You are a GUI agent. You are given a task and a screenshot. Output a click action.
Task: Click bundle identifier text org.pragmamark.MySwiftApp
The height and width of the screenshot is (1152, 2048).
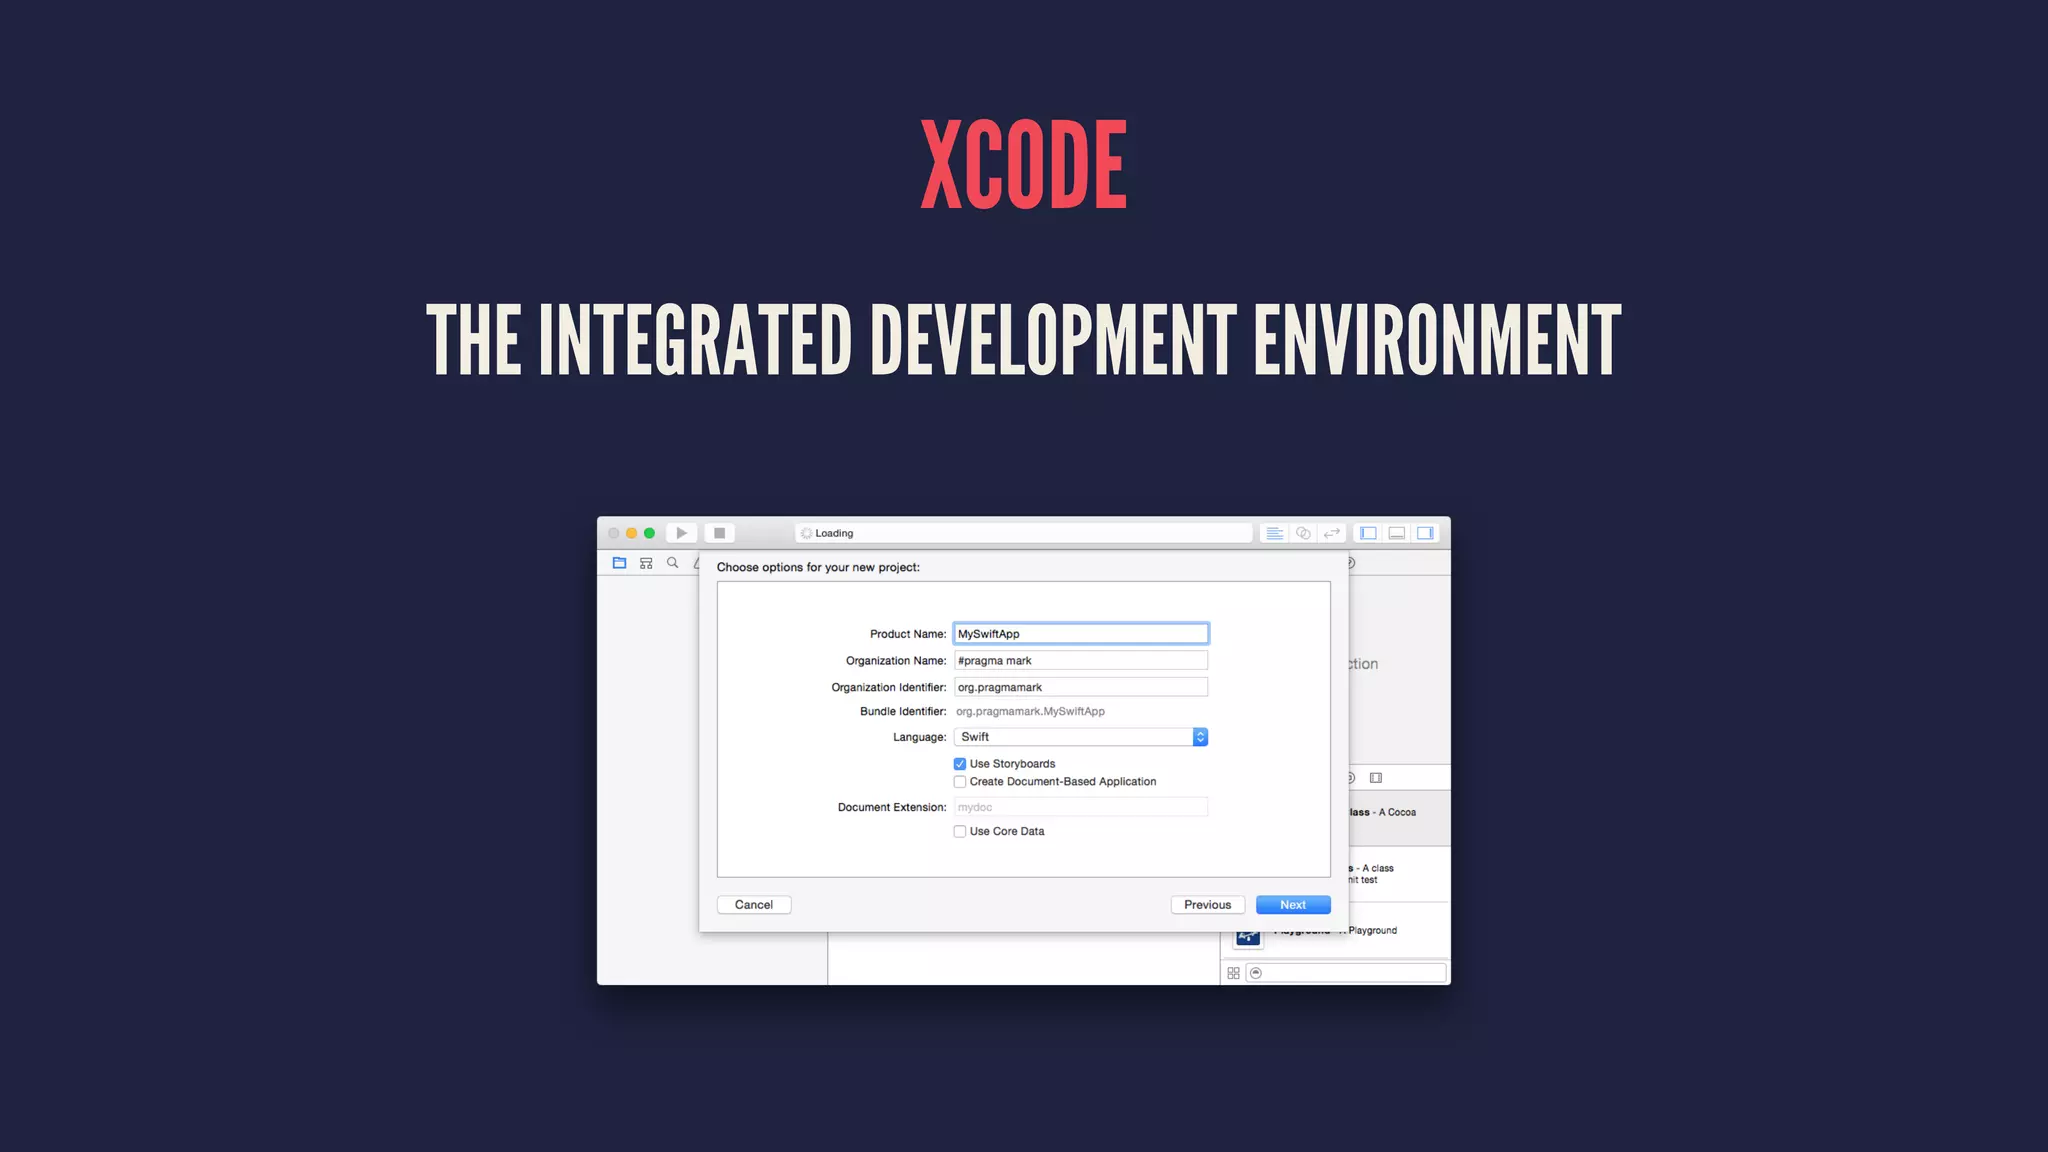[1030, 712]
